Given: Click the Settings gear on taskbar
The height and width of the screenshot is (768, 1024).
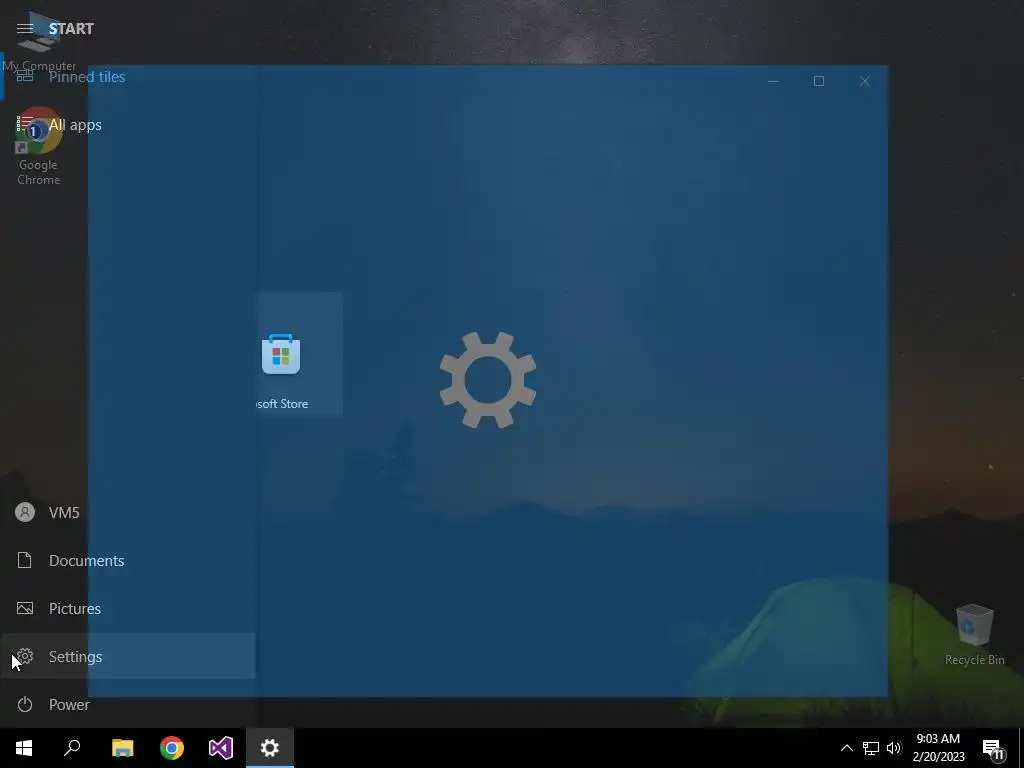Looking at the screenshot, I should click(270, 748).
